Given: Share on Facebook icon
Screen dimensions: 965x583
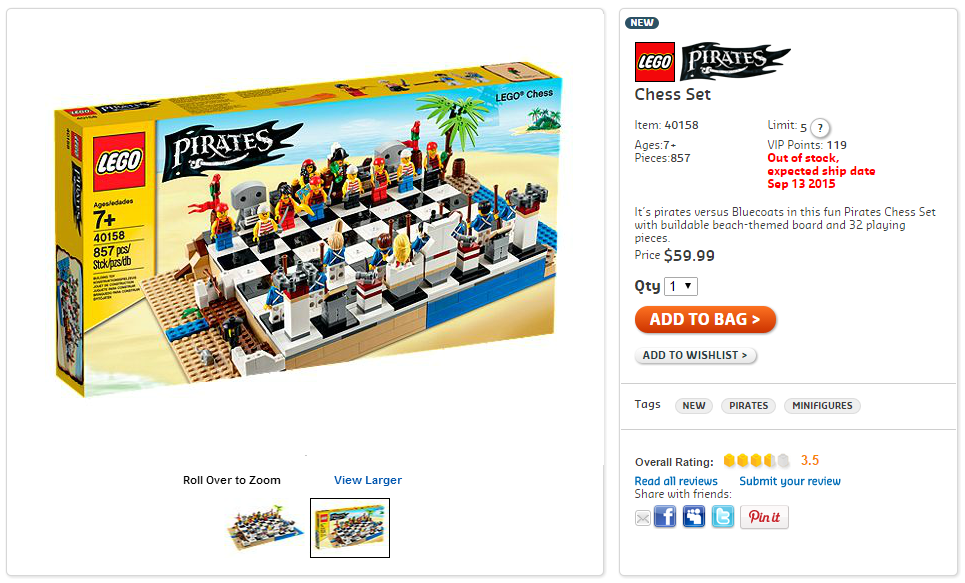Looking at the screenshot, I should tap(665, 517).
